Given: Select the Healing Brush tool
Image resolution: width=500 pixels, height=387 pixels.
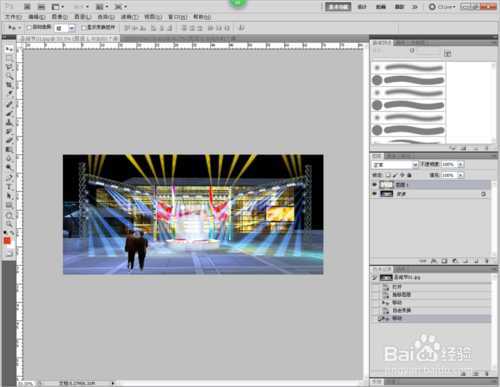Looking at the screenshot, I should (x=9, y=105).
